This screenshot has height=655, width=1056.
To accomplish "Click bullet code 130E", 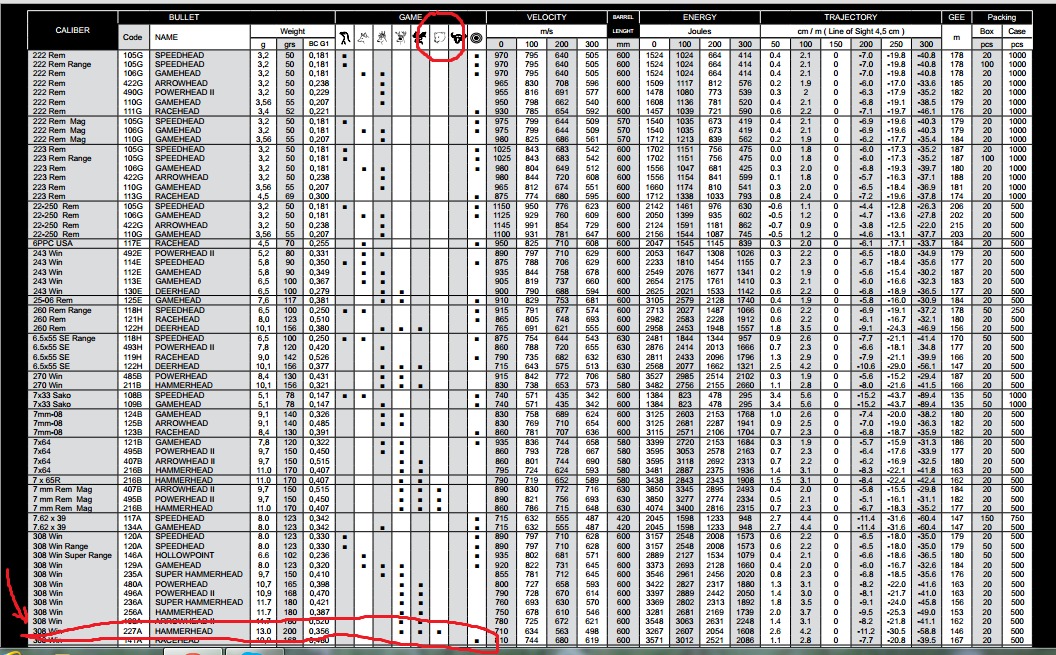I will (133, 291).
